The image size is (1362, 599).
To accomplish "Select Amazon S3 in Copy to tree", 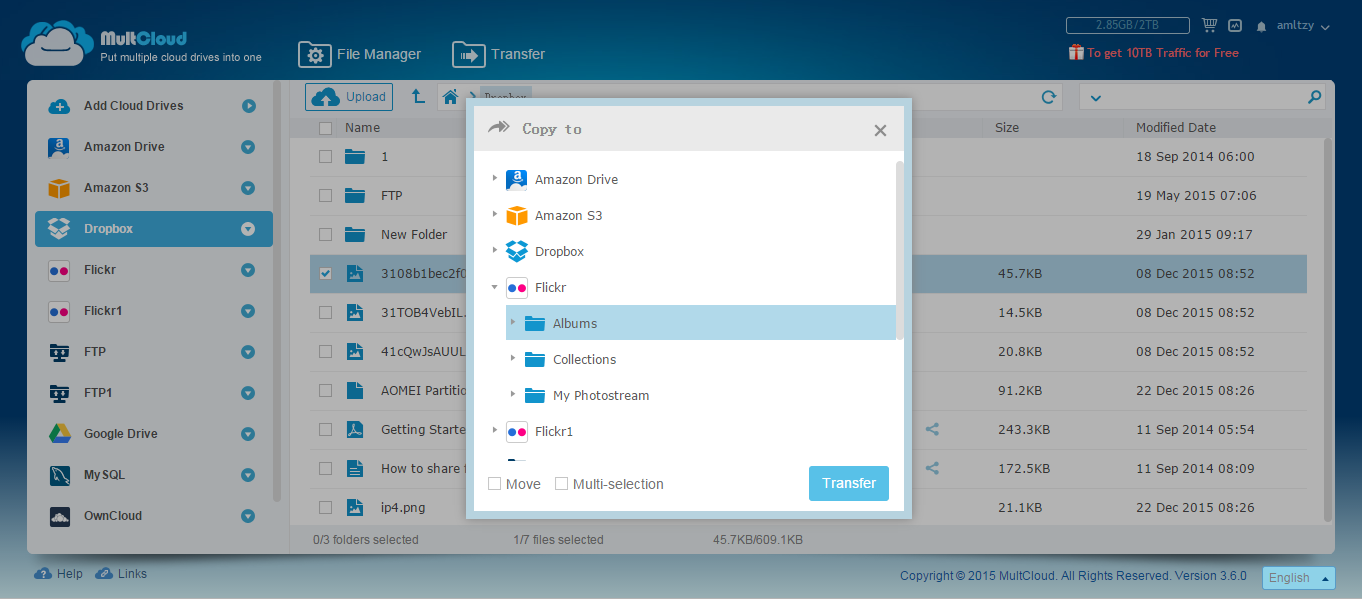I will [568, 215].
